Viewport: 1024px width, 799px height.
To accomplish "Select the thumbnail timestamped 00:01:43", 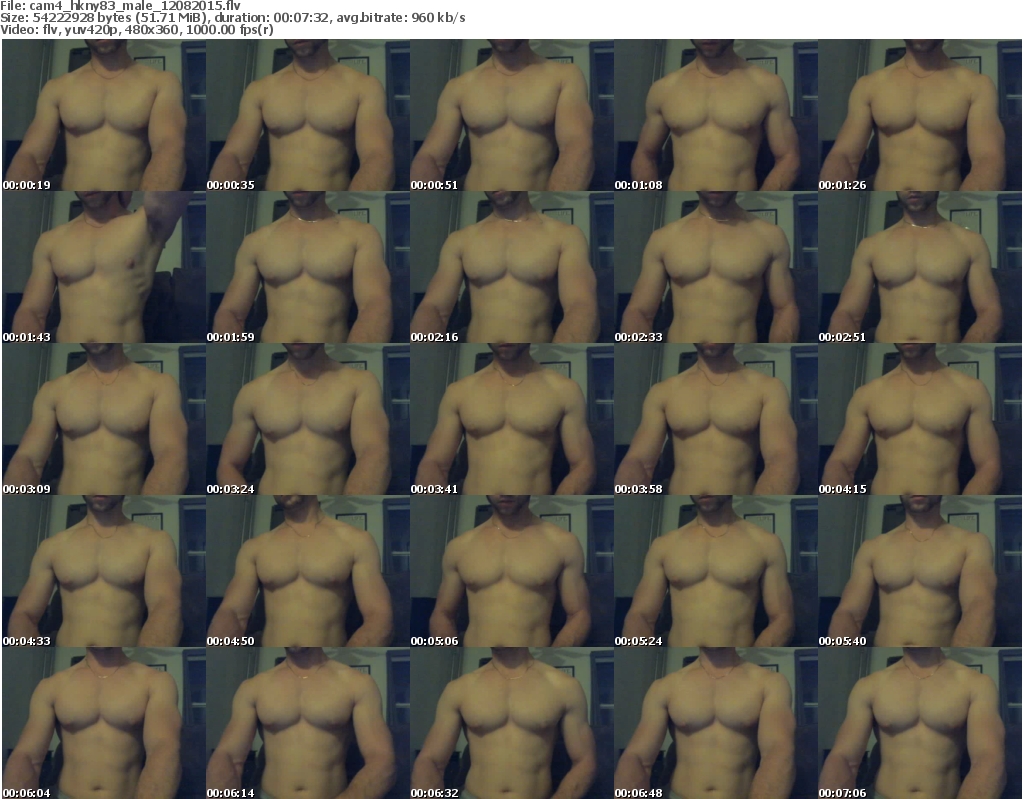I will click(104, 267).
